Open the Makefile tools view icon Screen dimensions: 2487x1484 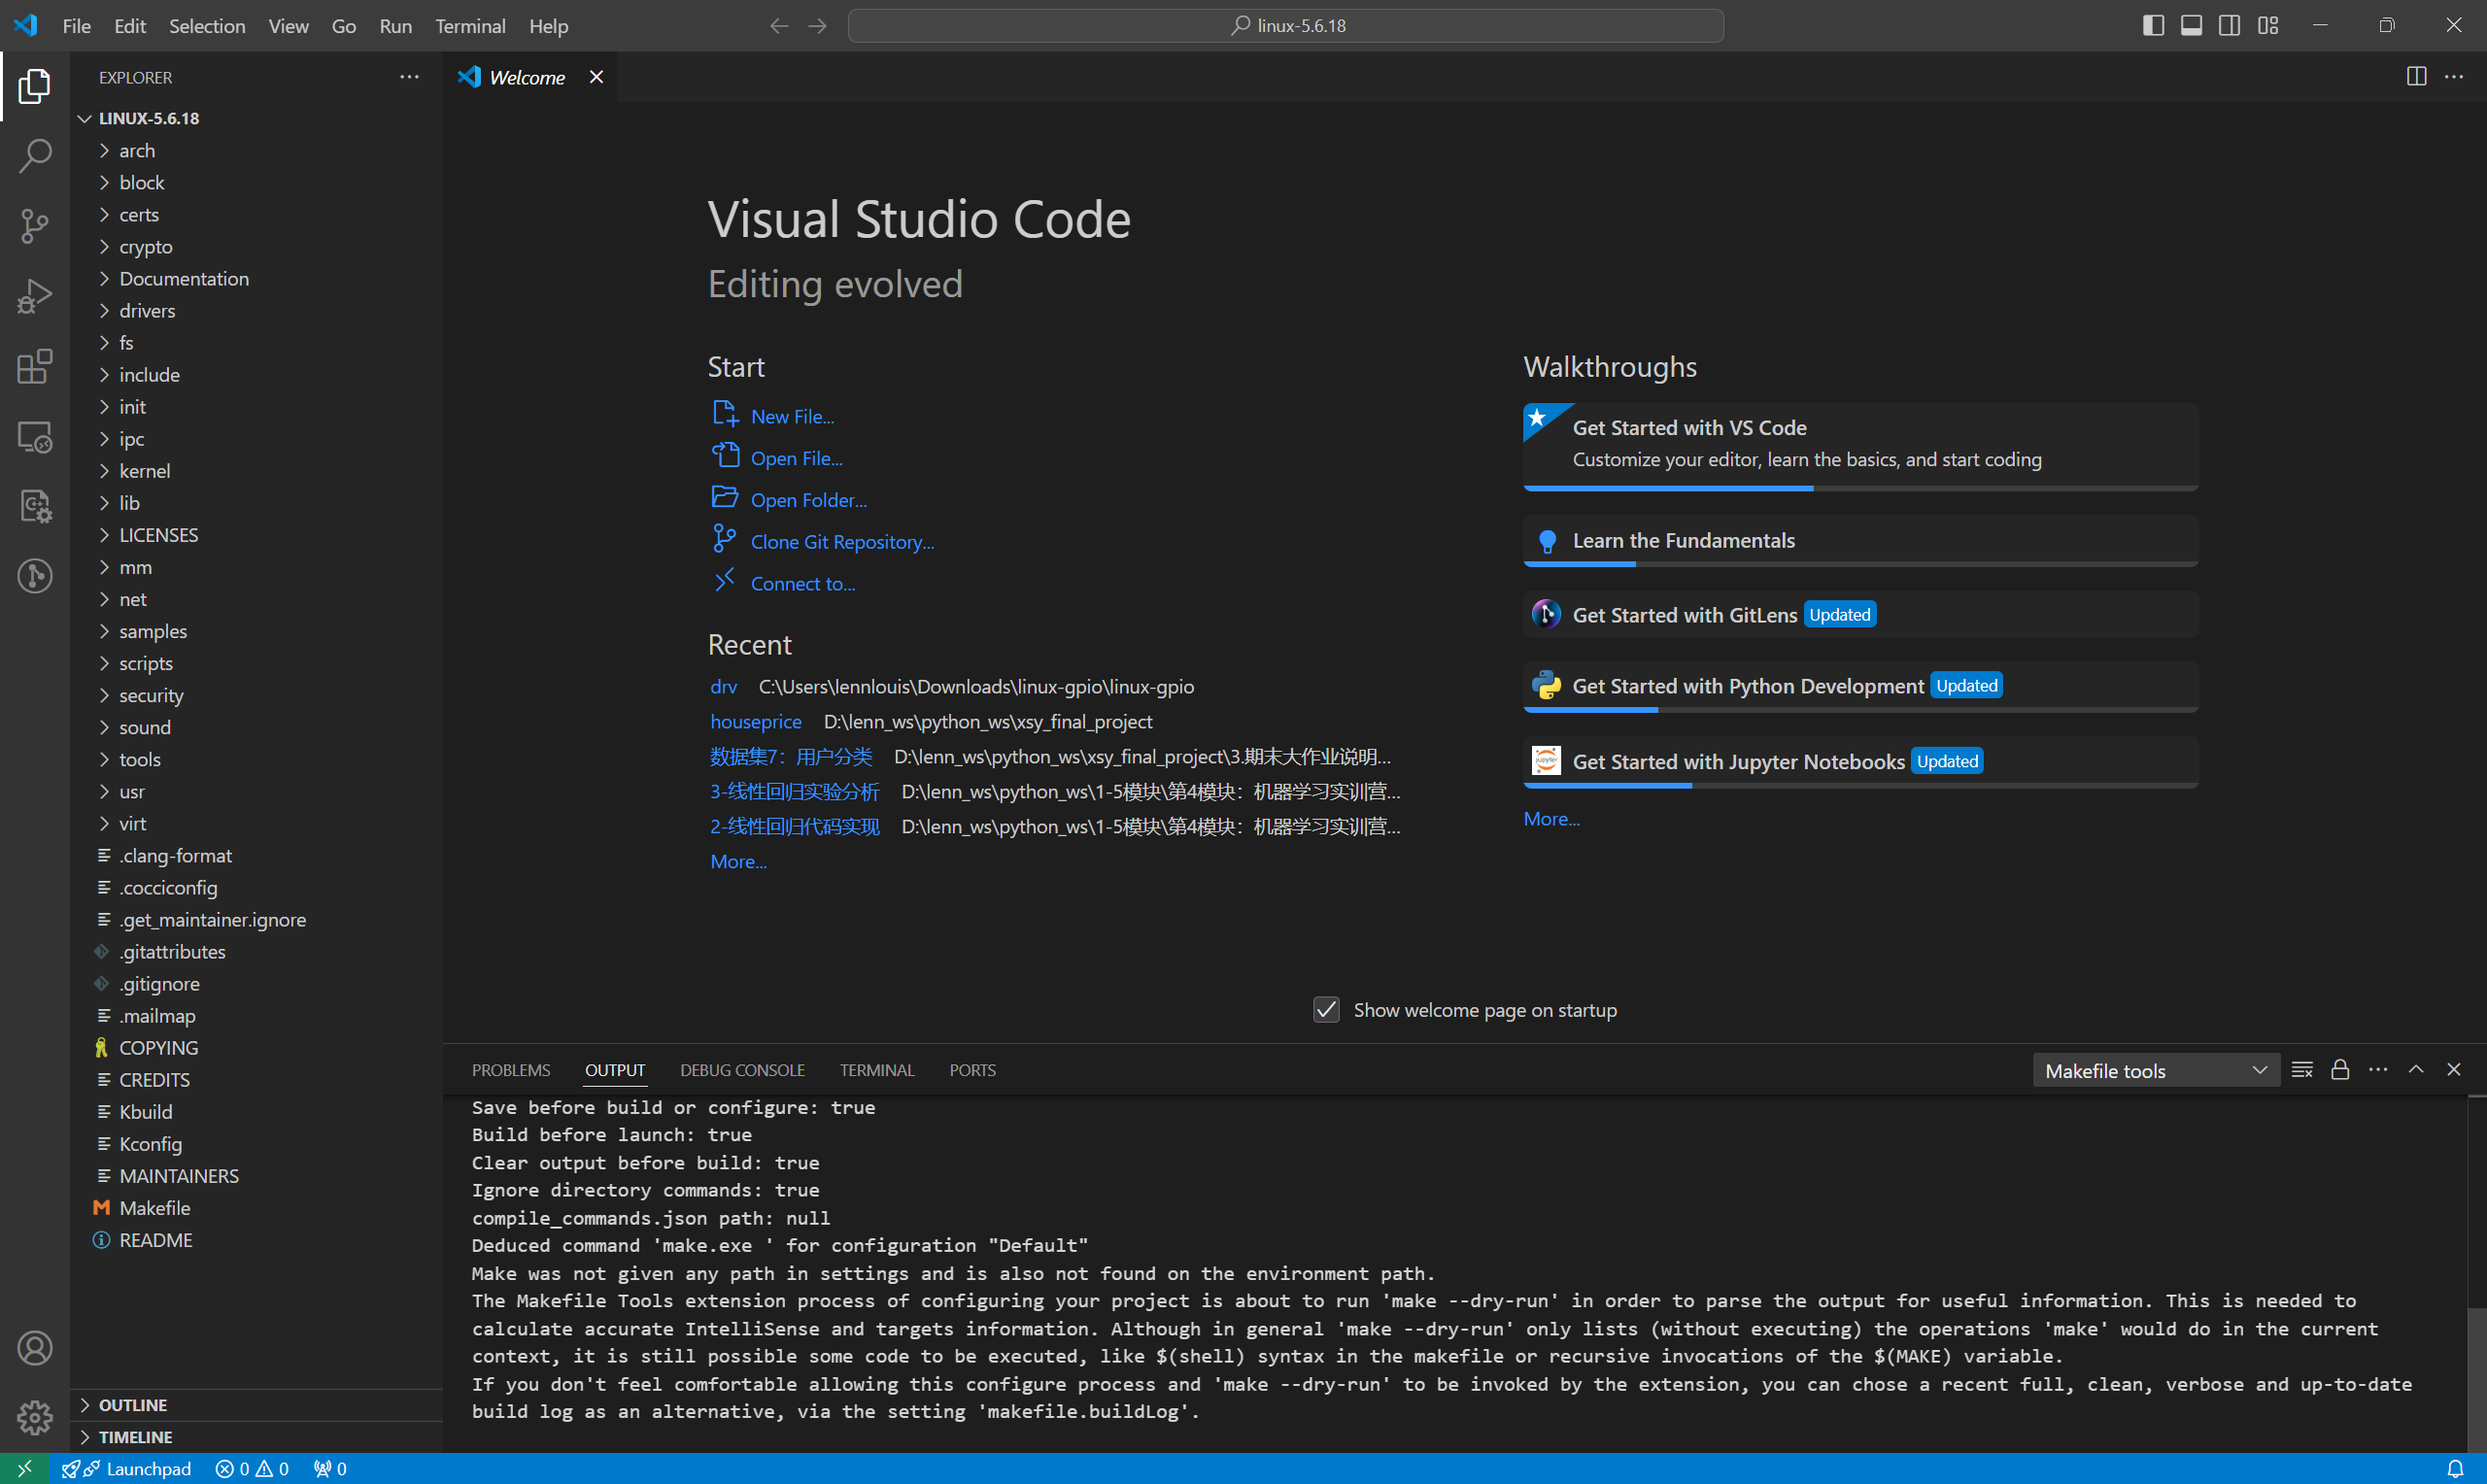coord(35,506)
